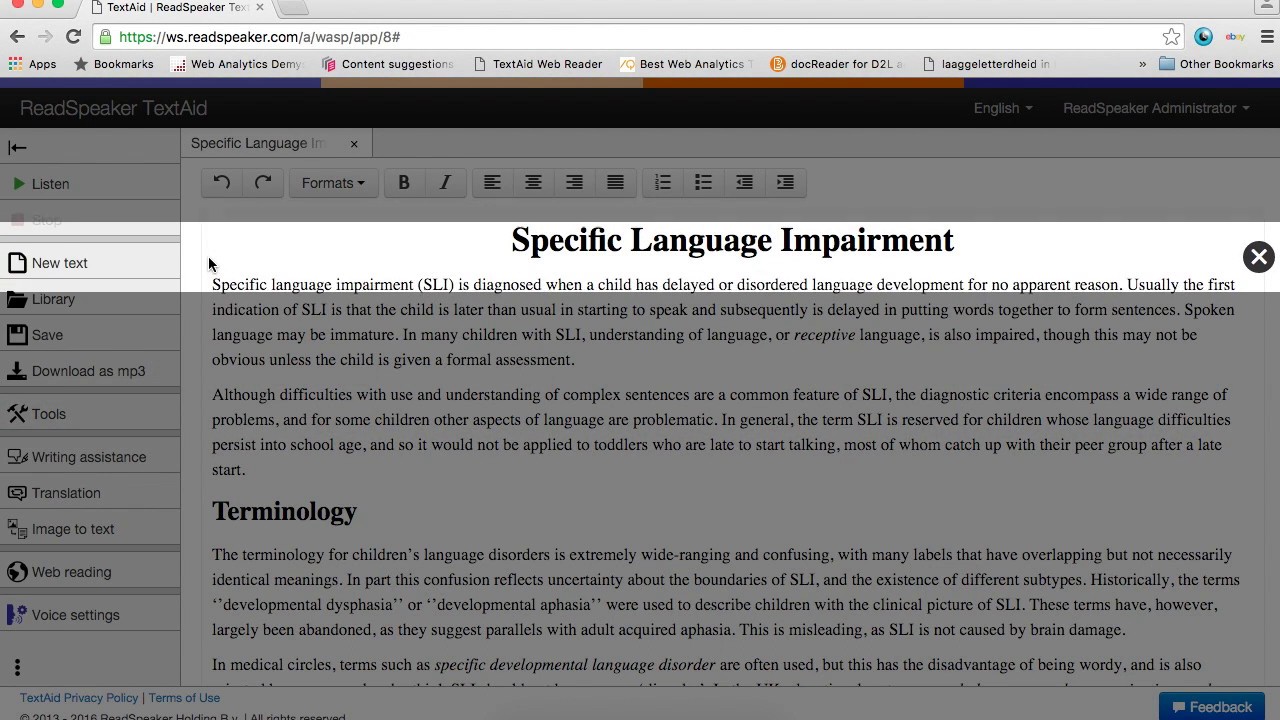Undo the last edit
The height and width of the screenshot is (720, 1280).
click(x=222, y=183)
